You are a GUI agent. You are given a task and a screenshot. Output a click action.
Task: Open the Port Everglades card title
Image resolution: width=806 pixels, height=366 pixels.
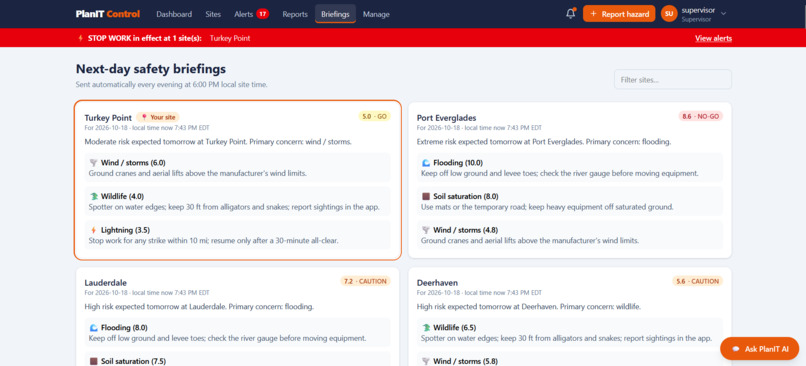[x=447, y=118]
